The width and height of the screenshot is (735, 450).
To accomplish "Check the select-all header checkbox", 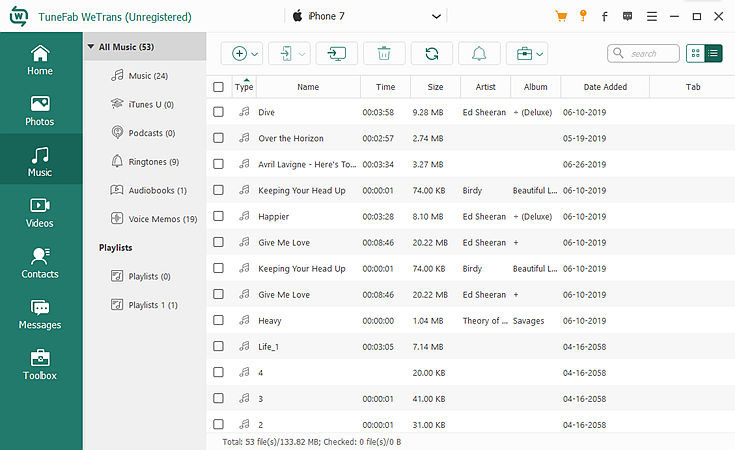I will tap(218, 87).
